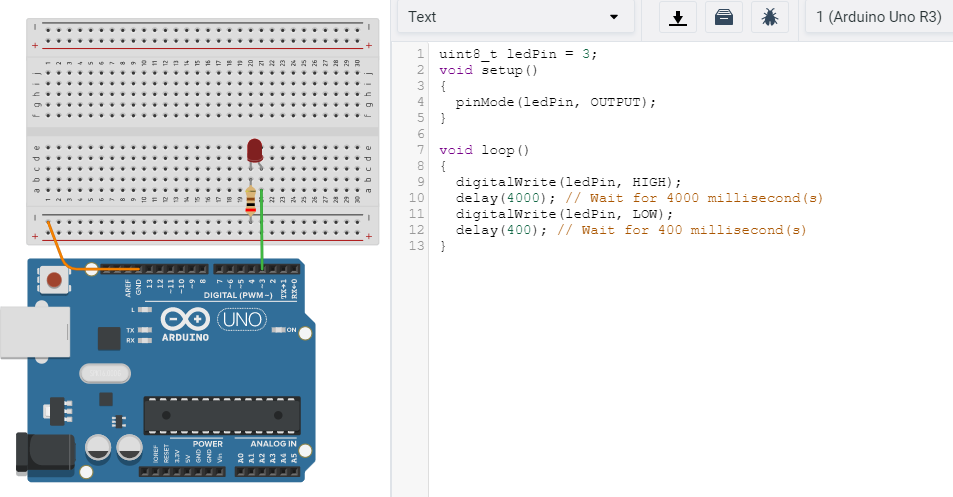The width and height of the screenshot is (953, 497).
Task: Place cursor on pinMode(ledPin, OUTPUT) line
Action: (555, 102)
